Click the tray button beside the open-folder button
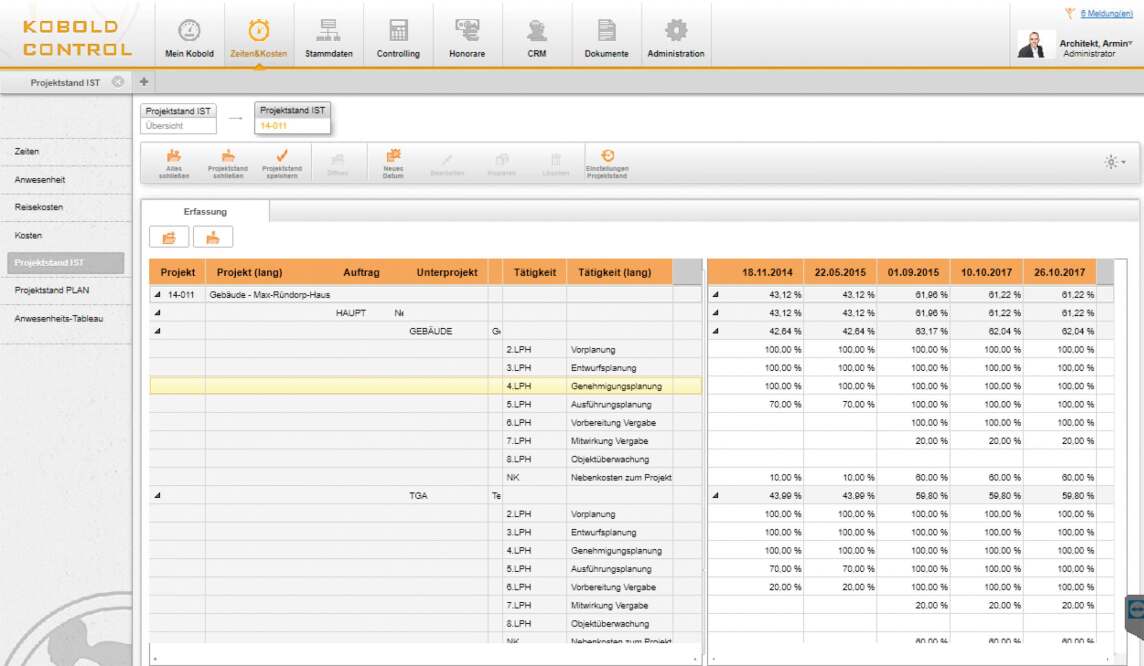 coord(213,237)
